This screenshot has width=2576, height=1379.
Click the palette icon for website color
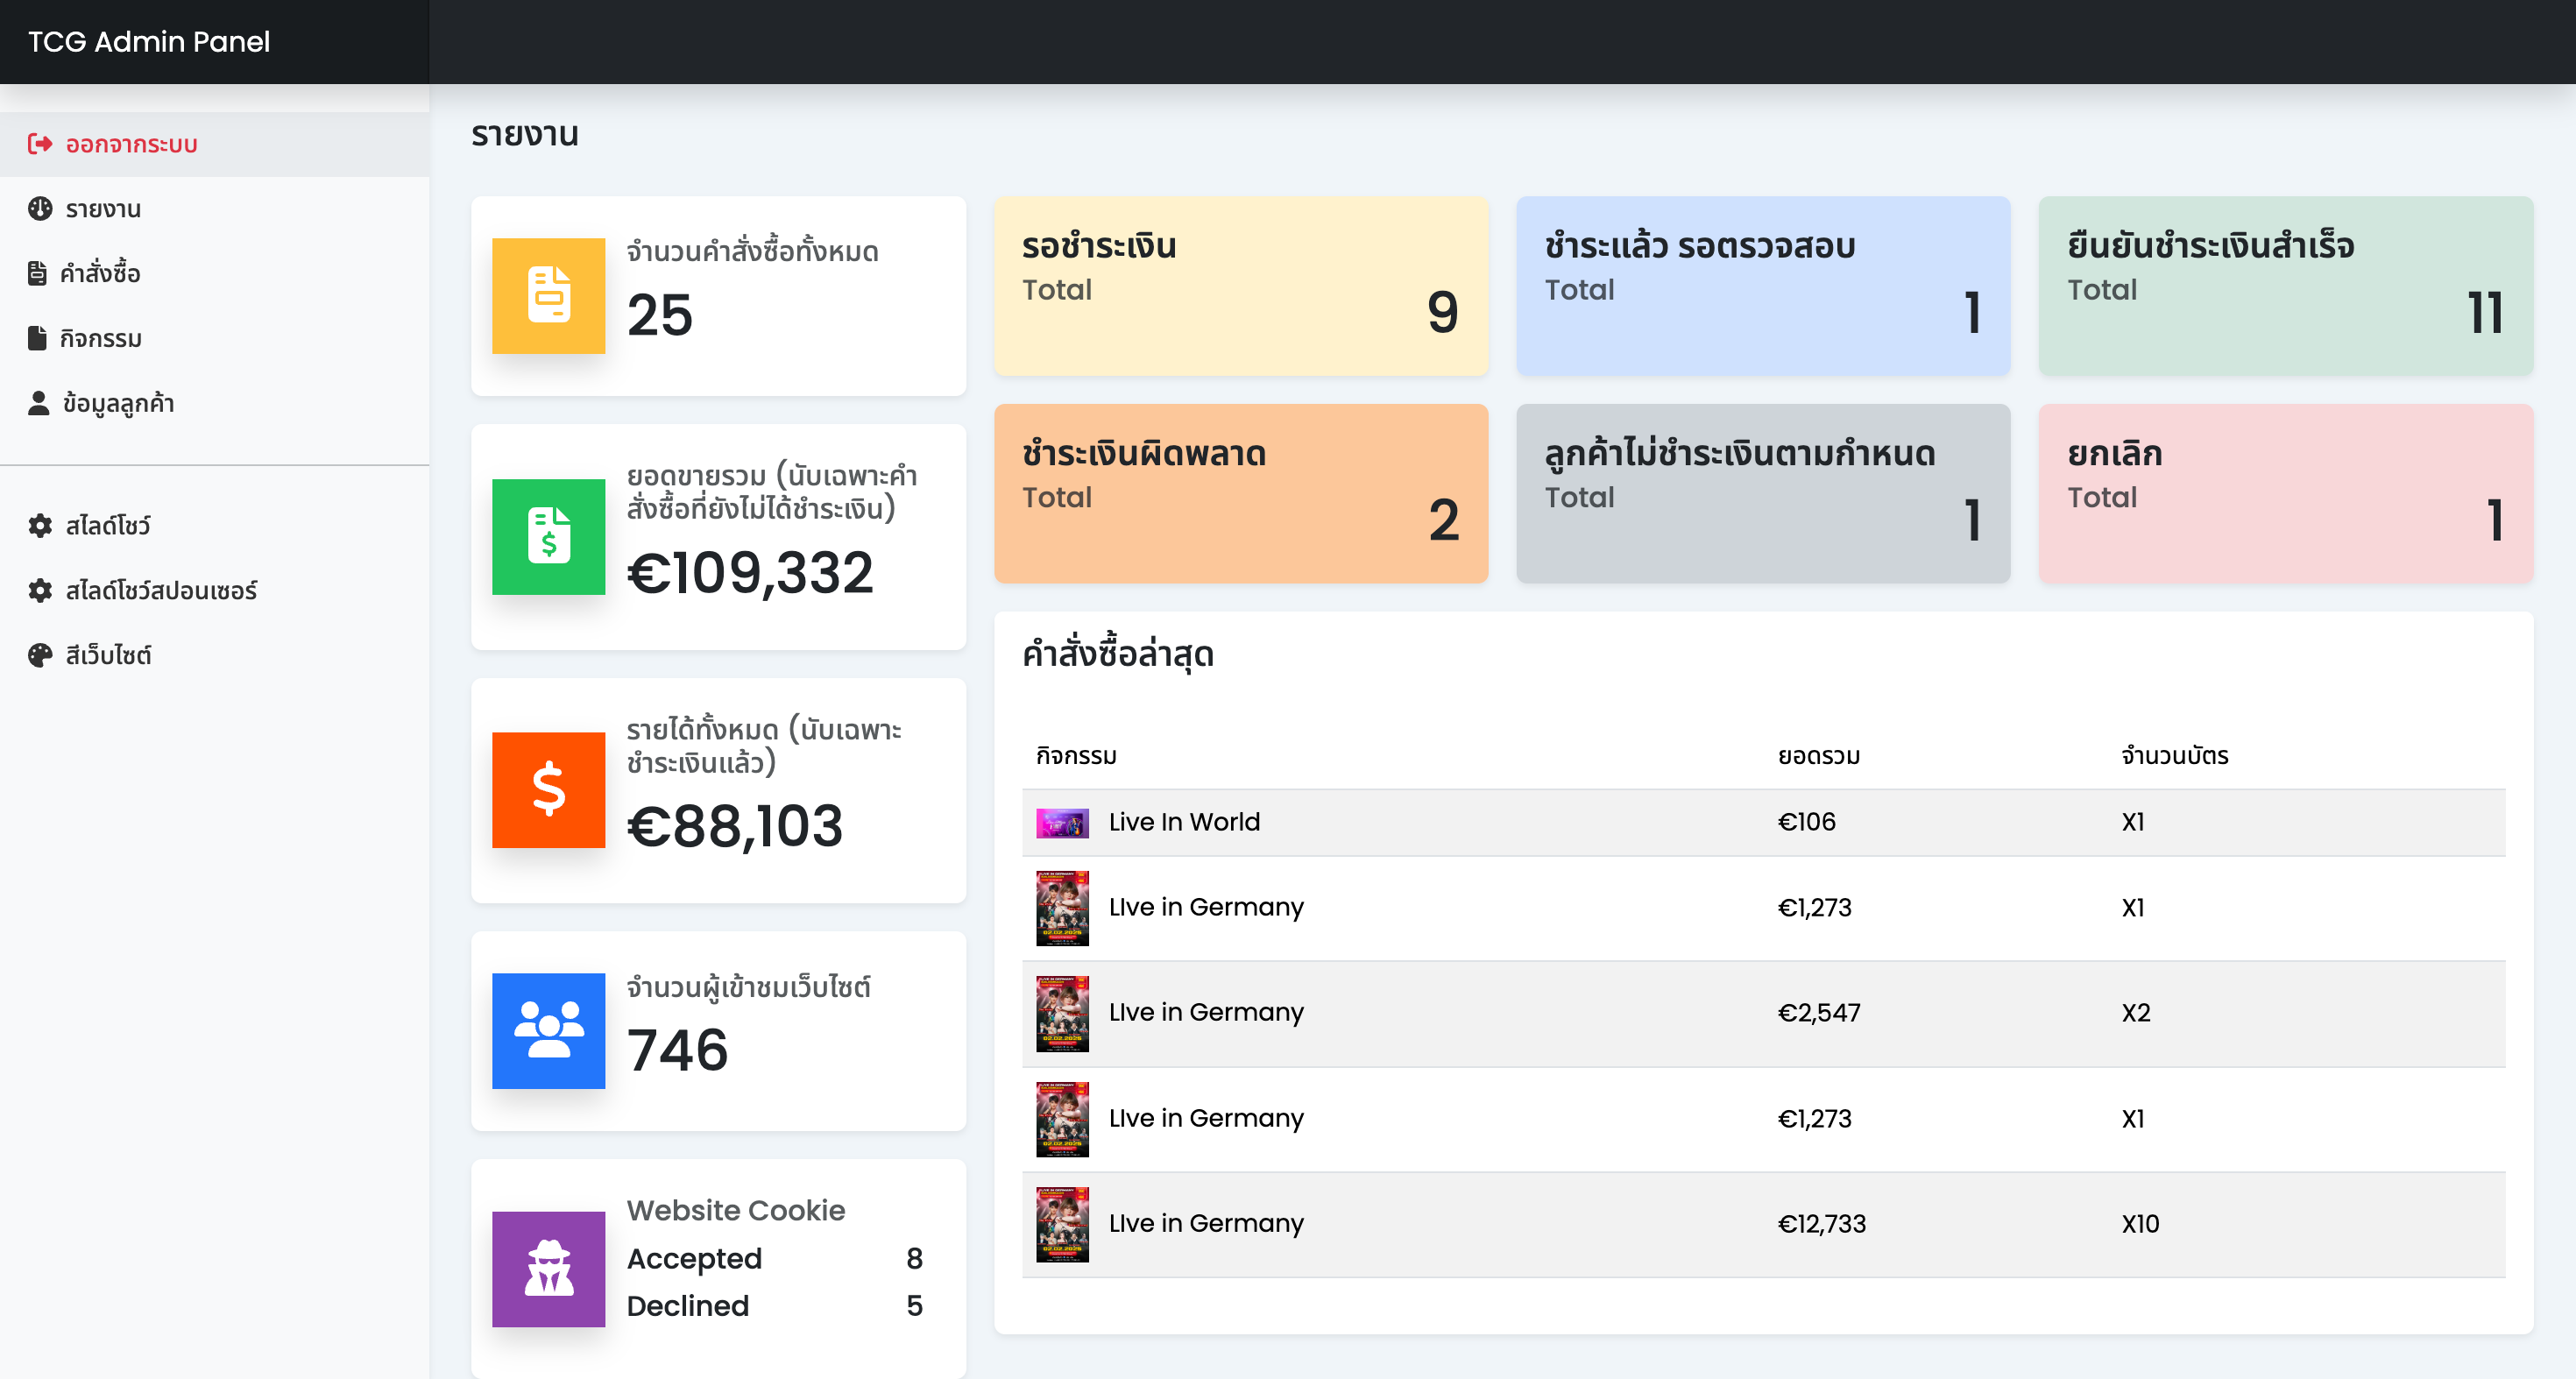(40, 655)
